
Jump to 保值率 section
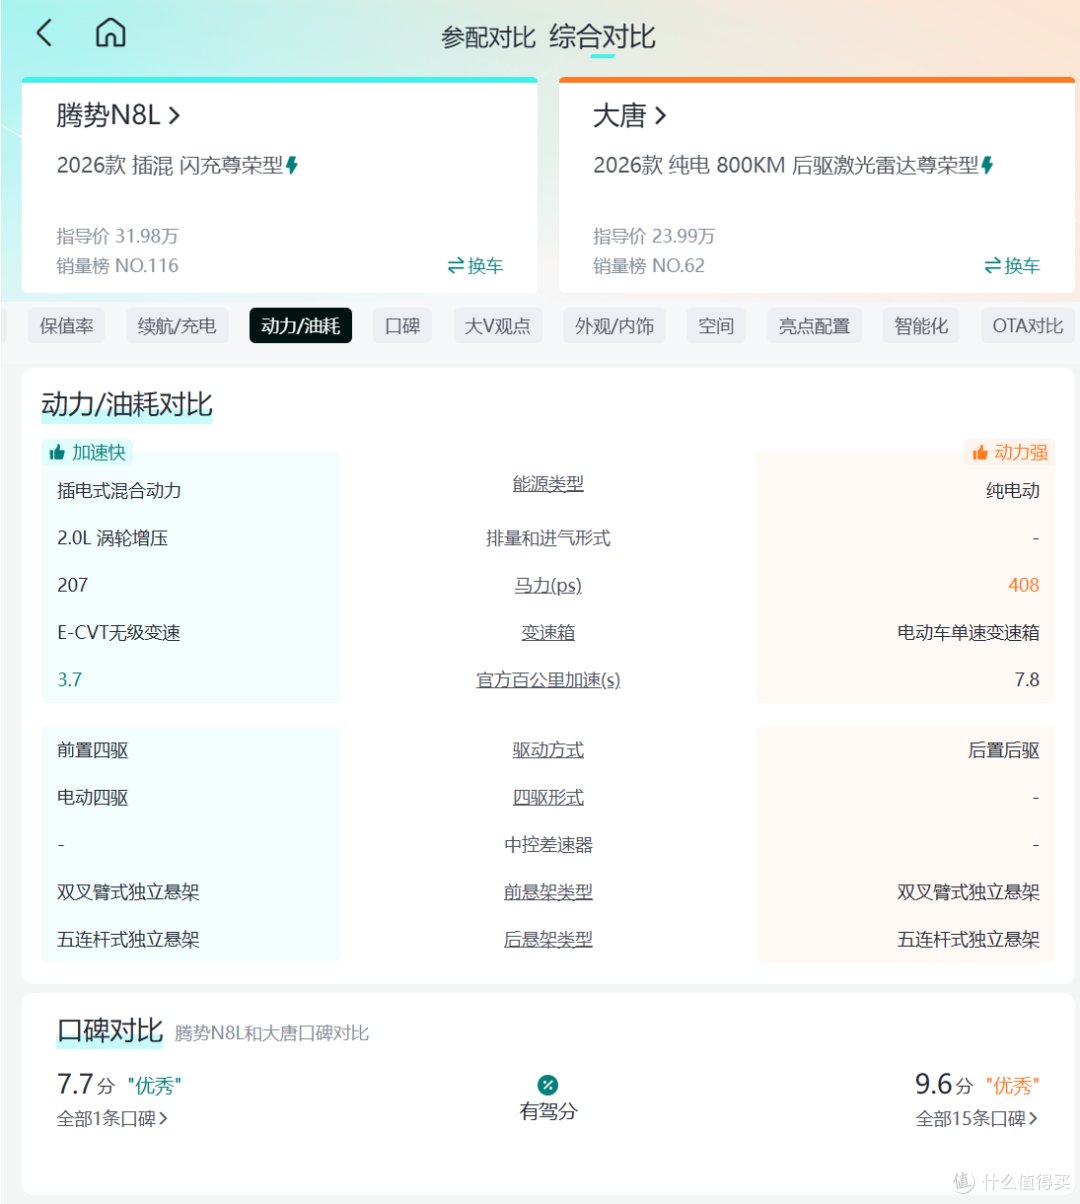pos(66,326)
